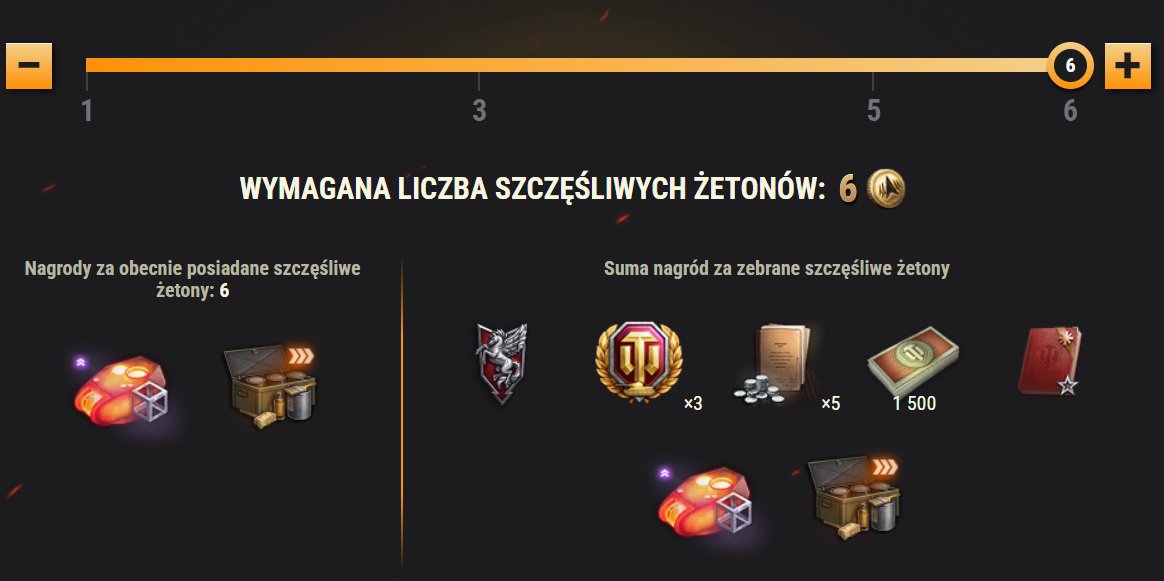Click the plus button on the token slider
This screenshot has height=581, width=1164.
(1128, 65)
